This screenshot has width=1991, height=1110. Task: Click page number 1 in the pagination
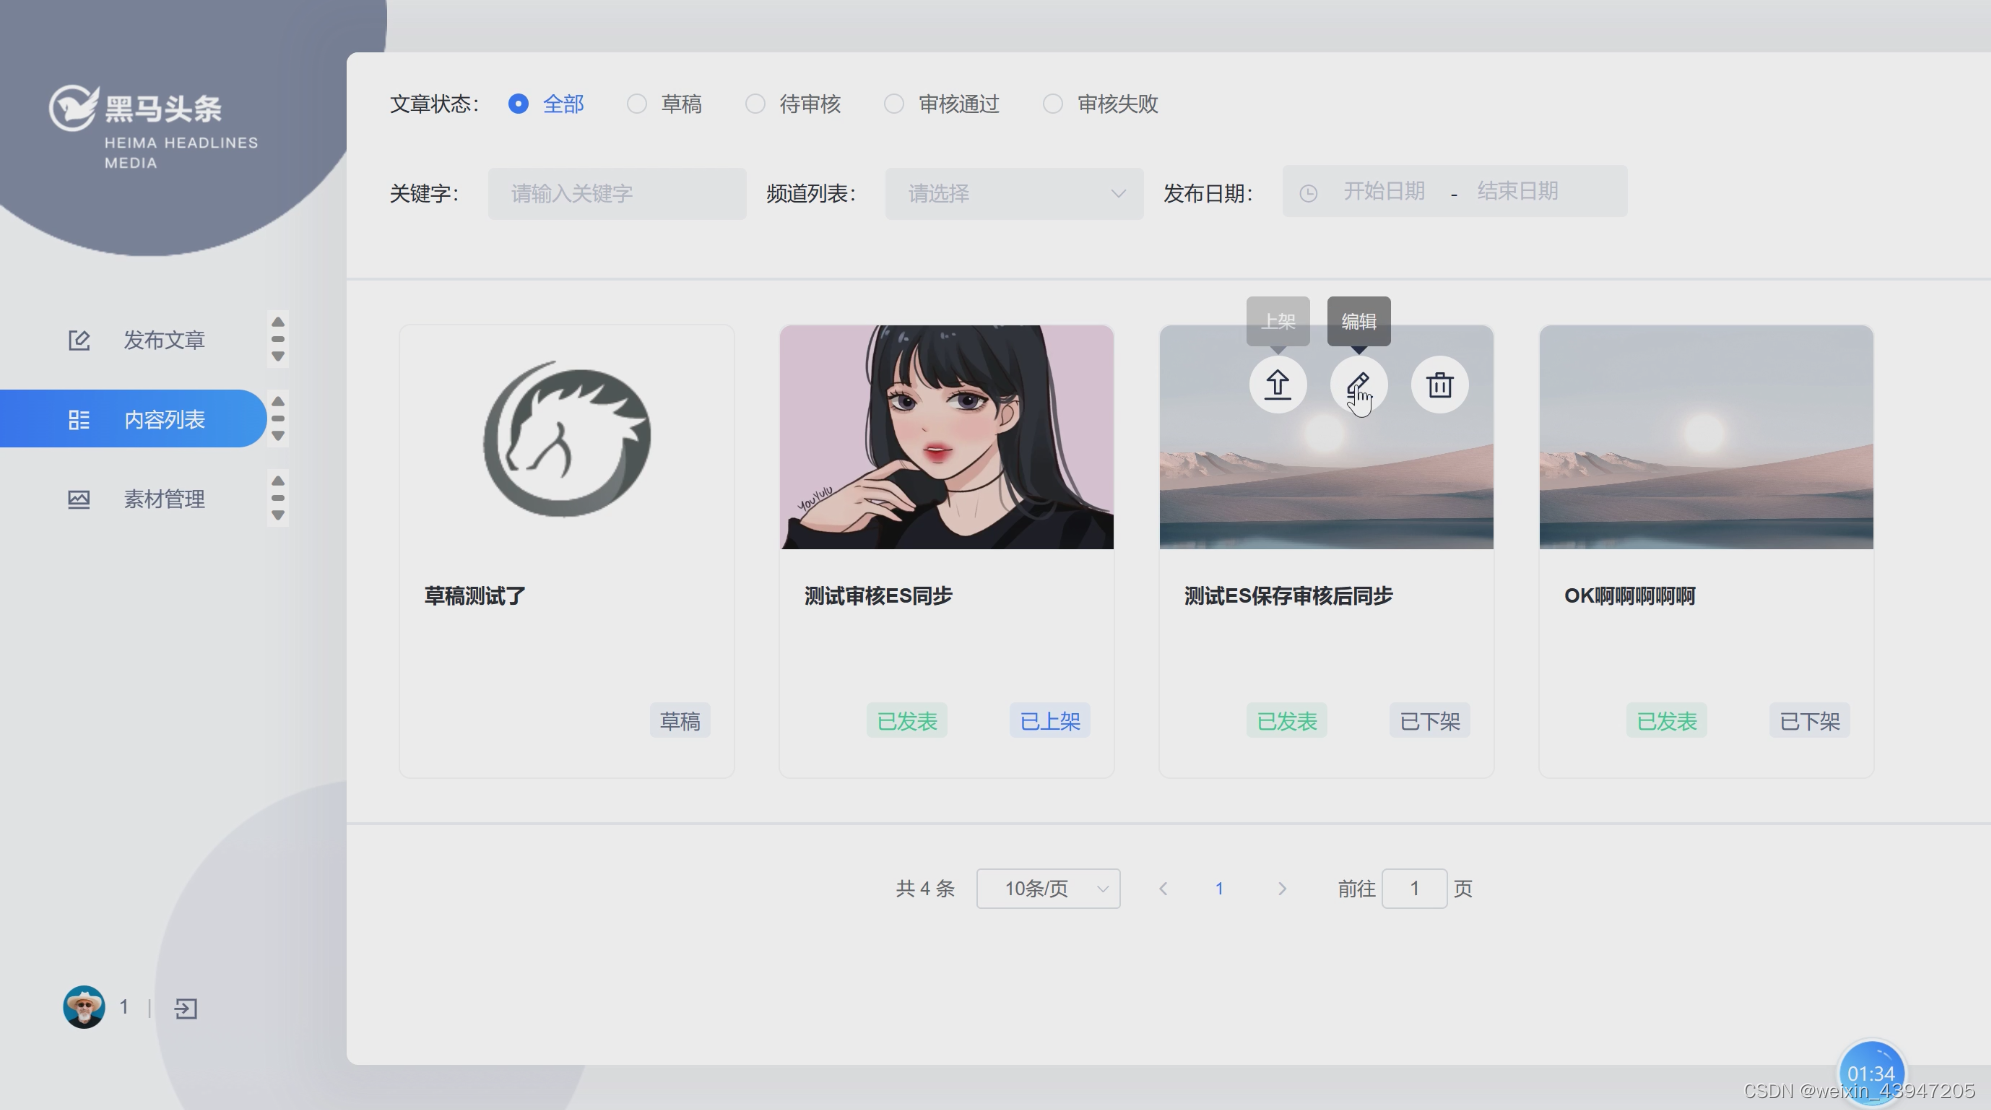point(1219,888)
